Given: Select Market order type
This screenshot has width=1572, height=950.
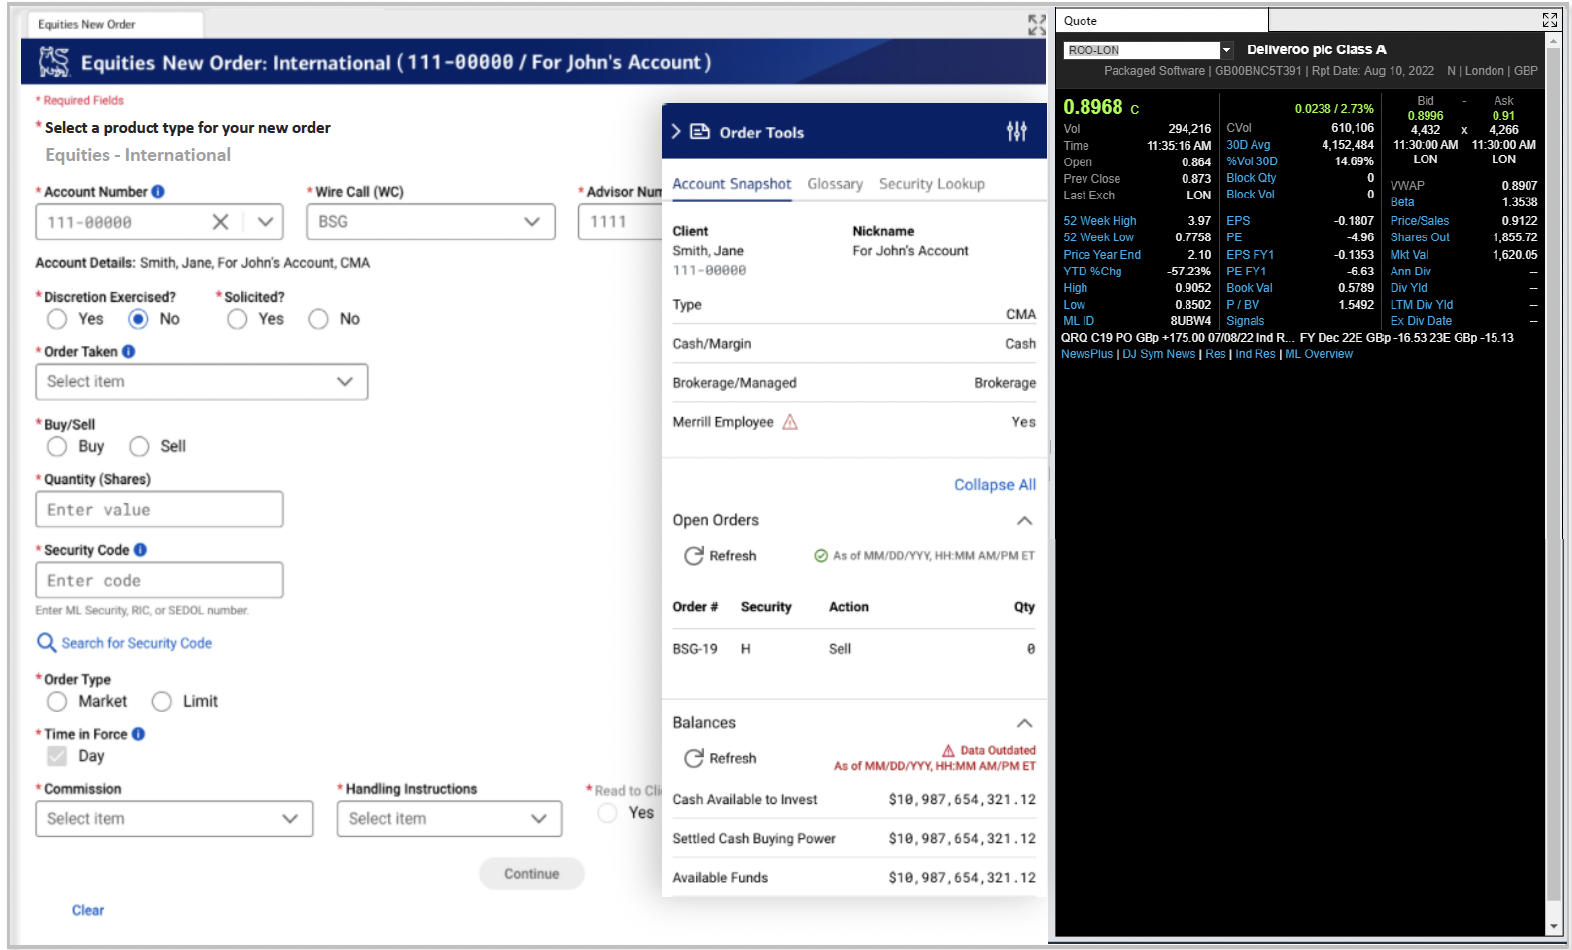Looking at the screenshot, I should coord(57,701).
